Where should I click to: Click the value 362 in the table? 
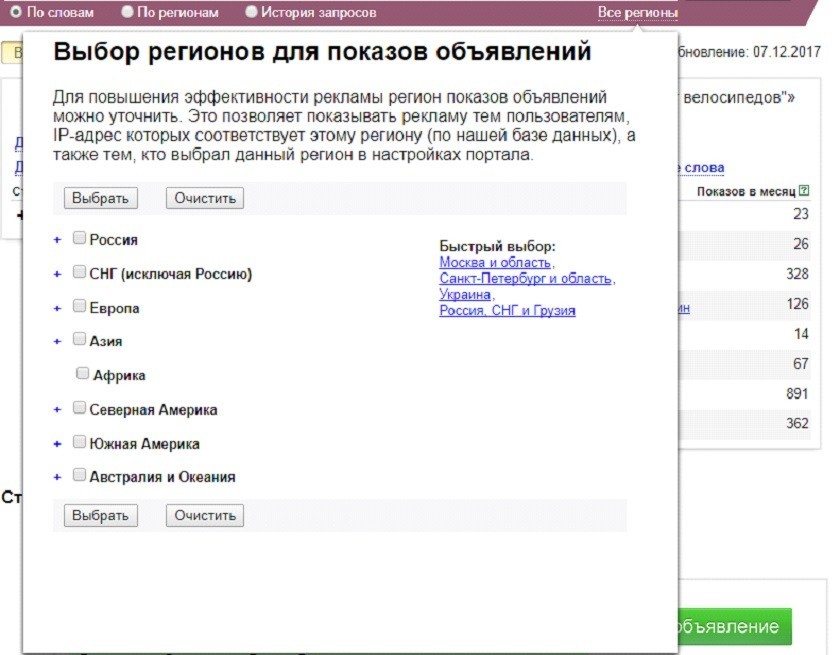(x=797, y=423)
